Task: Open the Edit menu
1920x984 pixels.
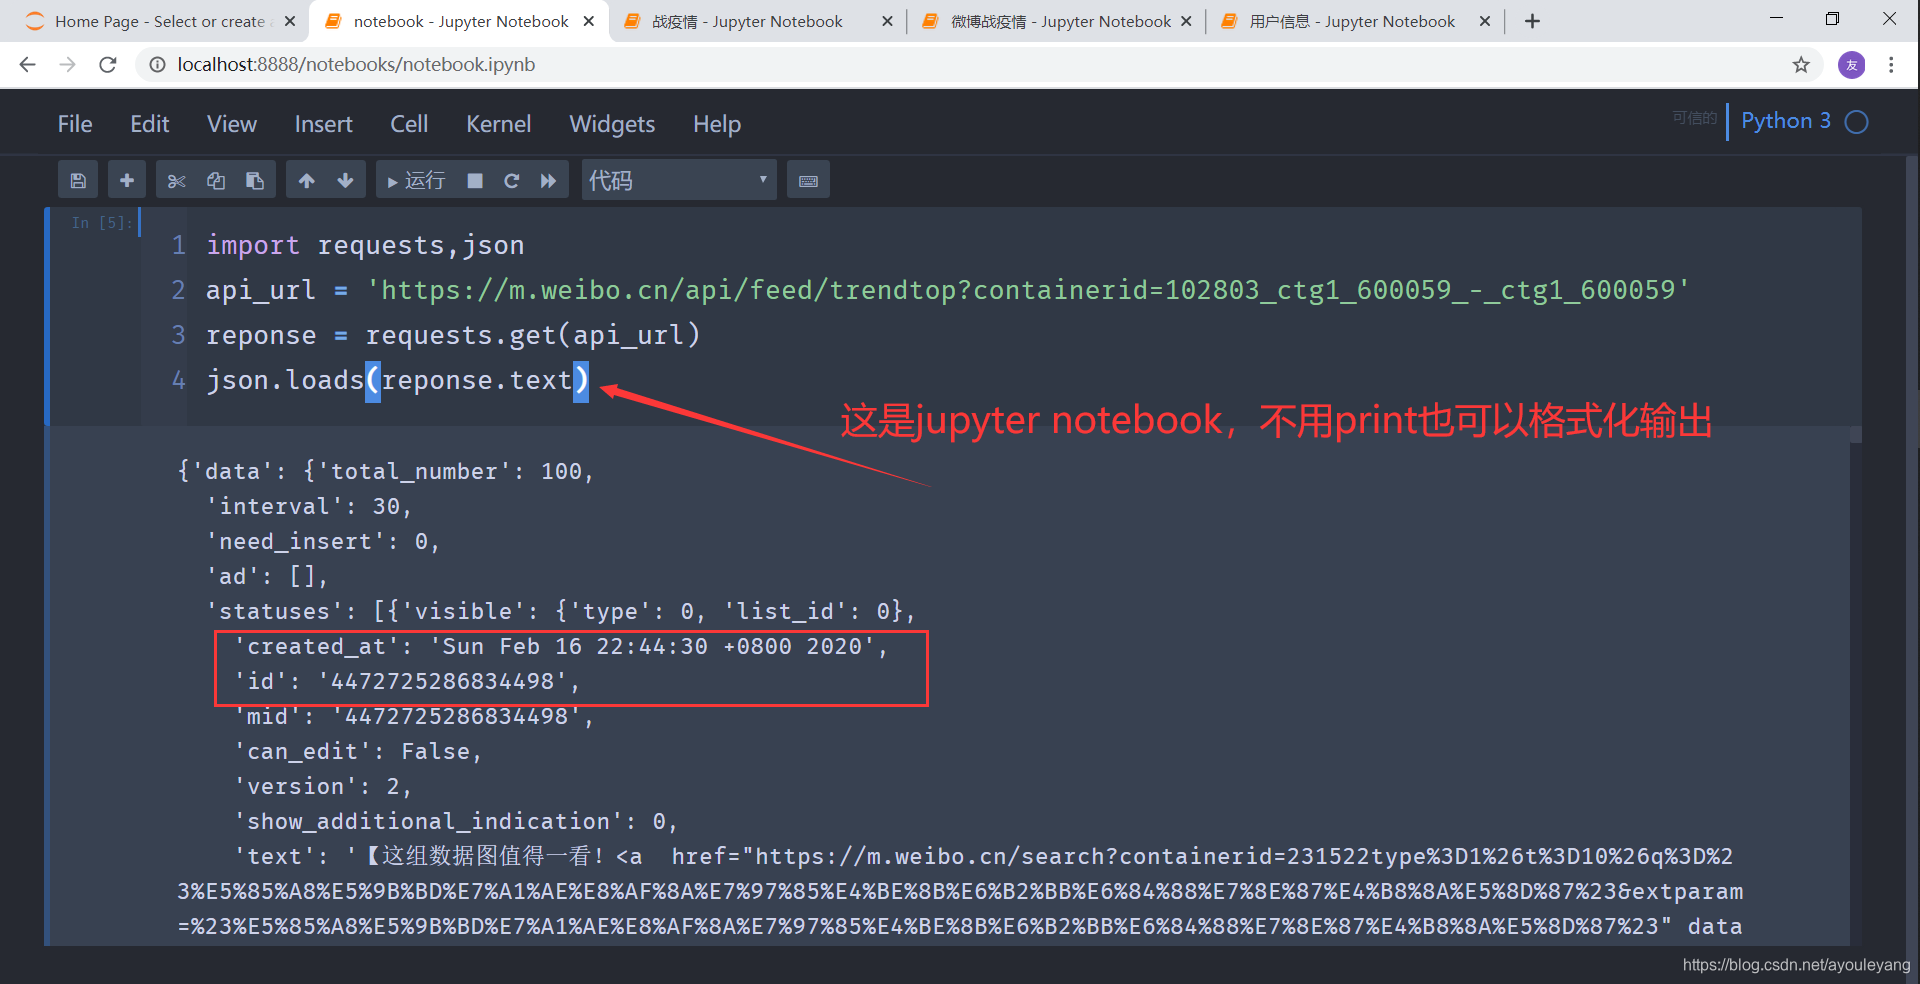Action: (x=150, y=124)
